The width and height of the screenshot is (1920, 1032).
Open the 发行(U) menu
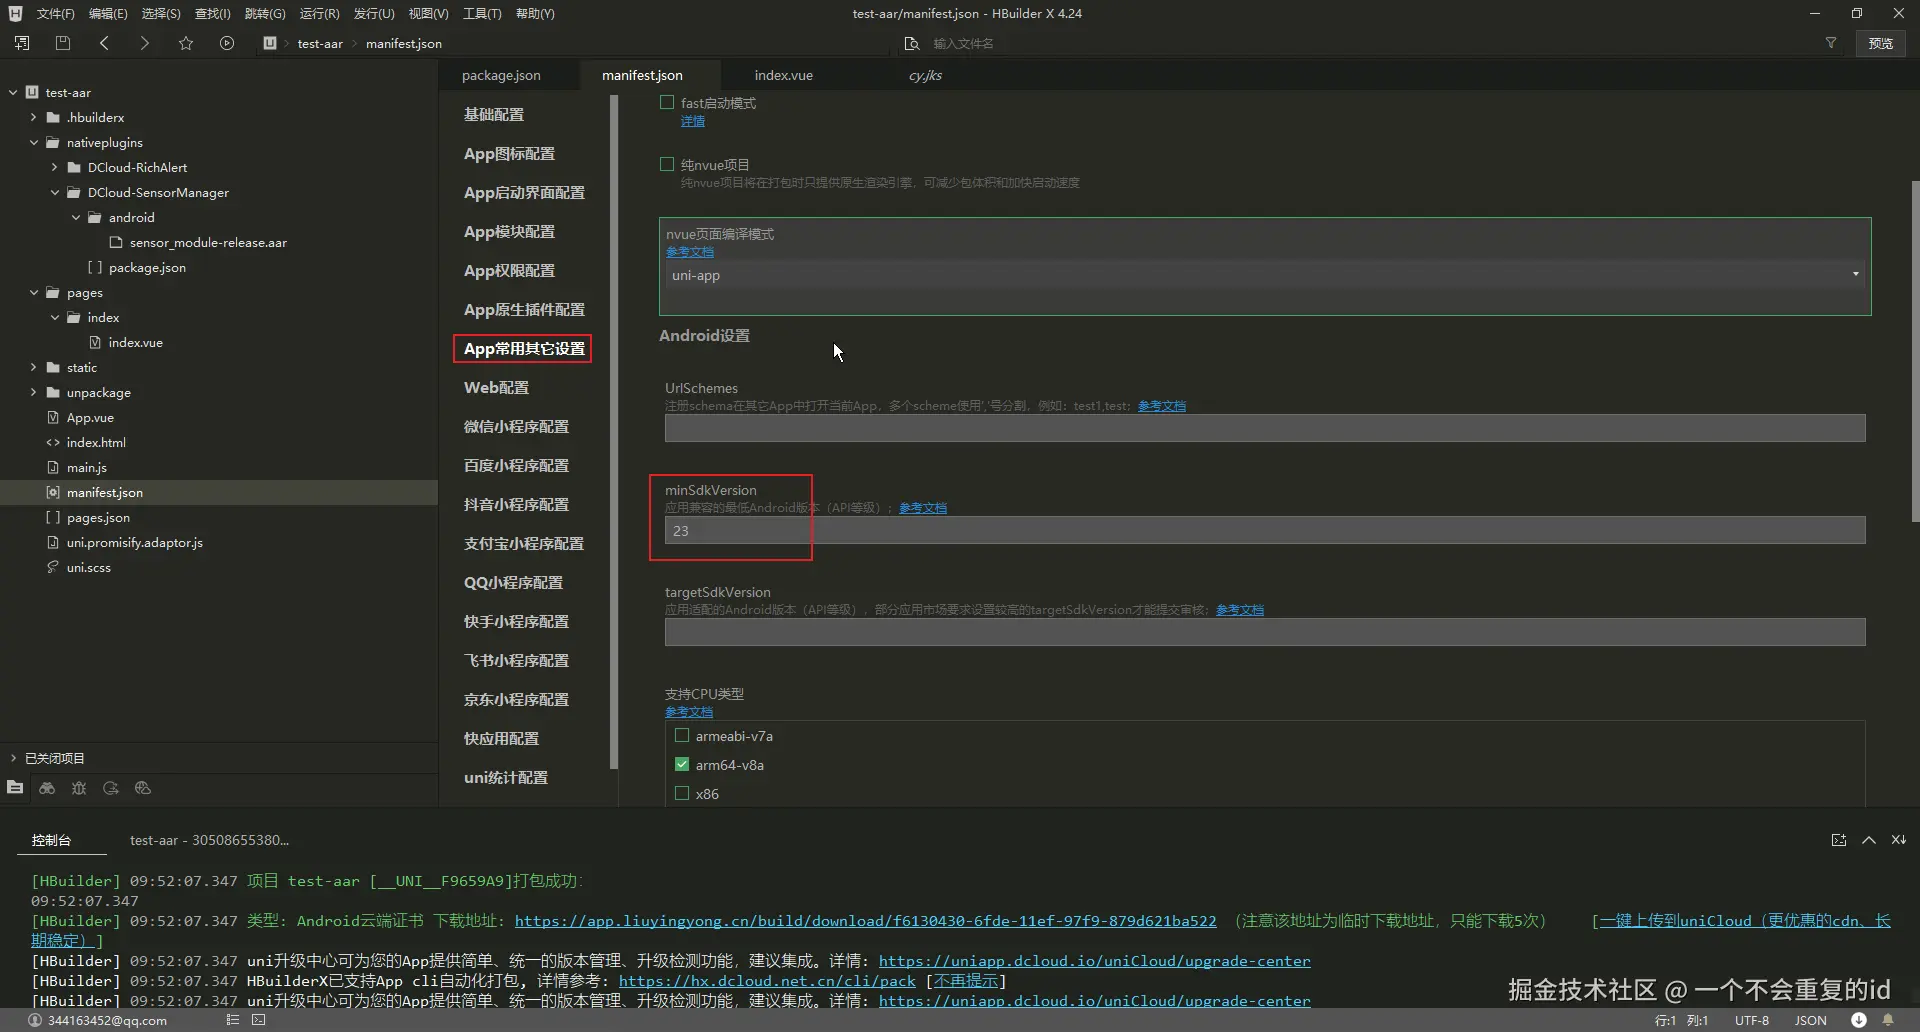coord(374,13)
